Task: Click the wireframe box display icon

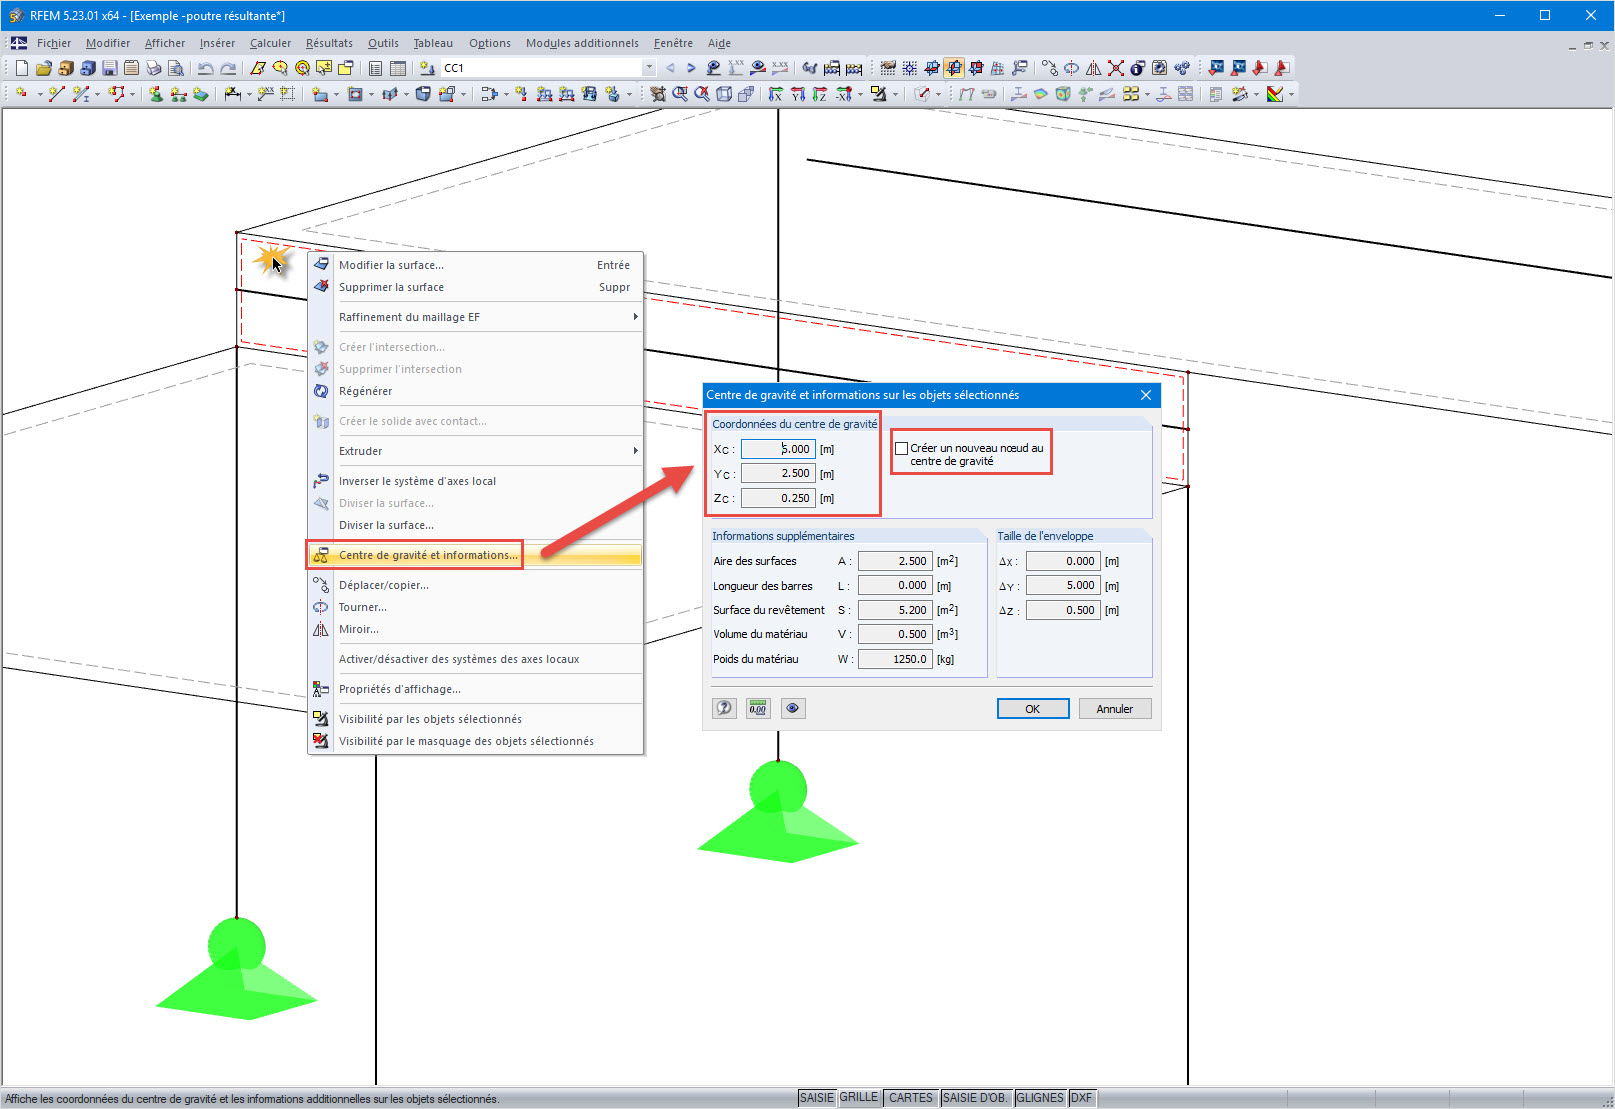Action: (724, 94)
